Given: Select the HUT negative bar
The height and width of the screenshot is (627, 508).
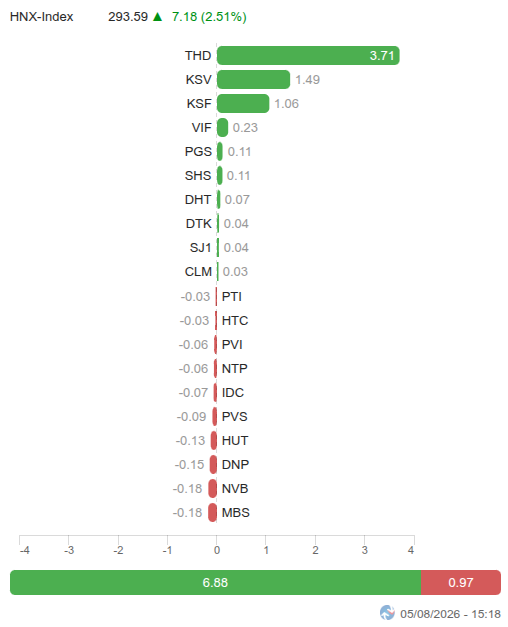Looking at the screenshot, I should click(x=214, y=441).
